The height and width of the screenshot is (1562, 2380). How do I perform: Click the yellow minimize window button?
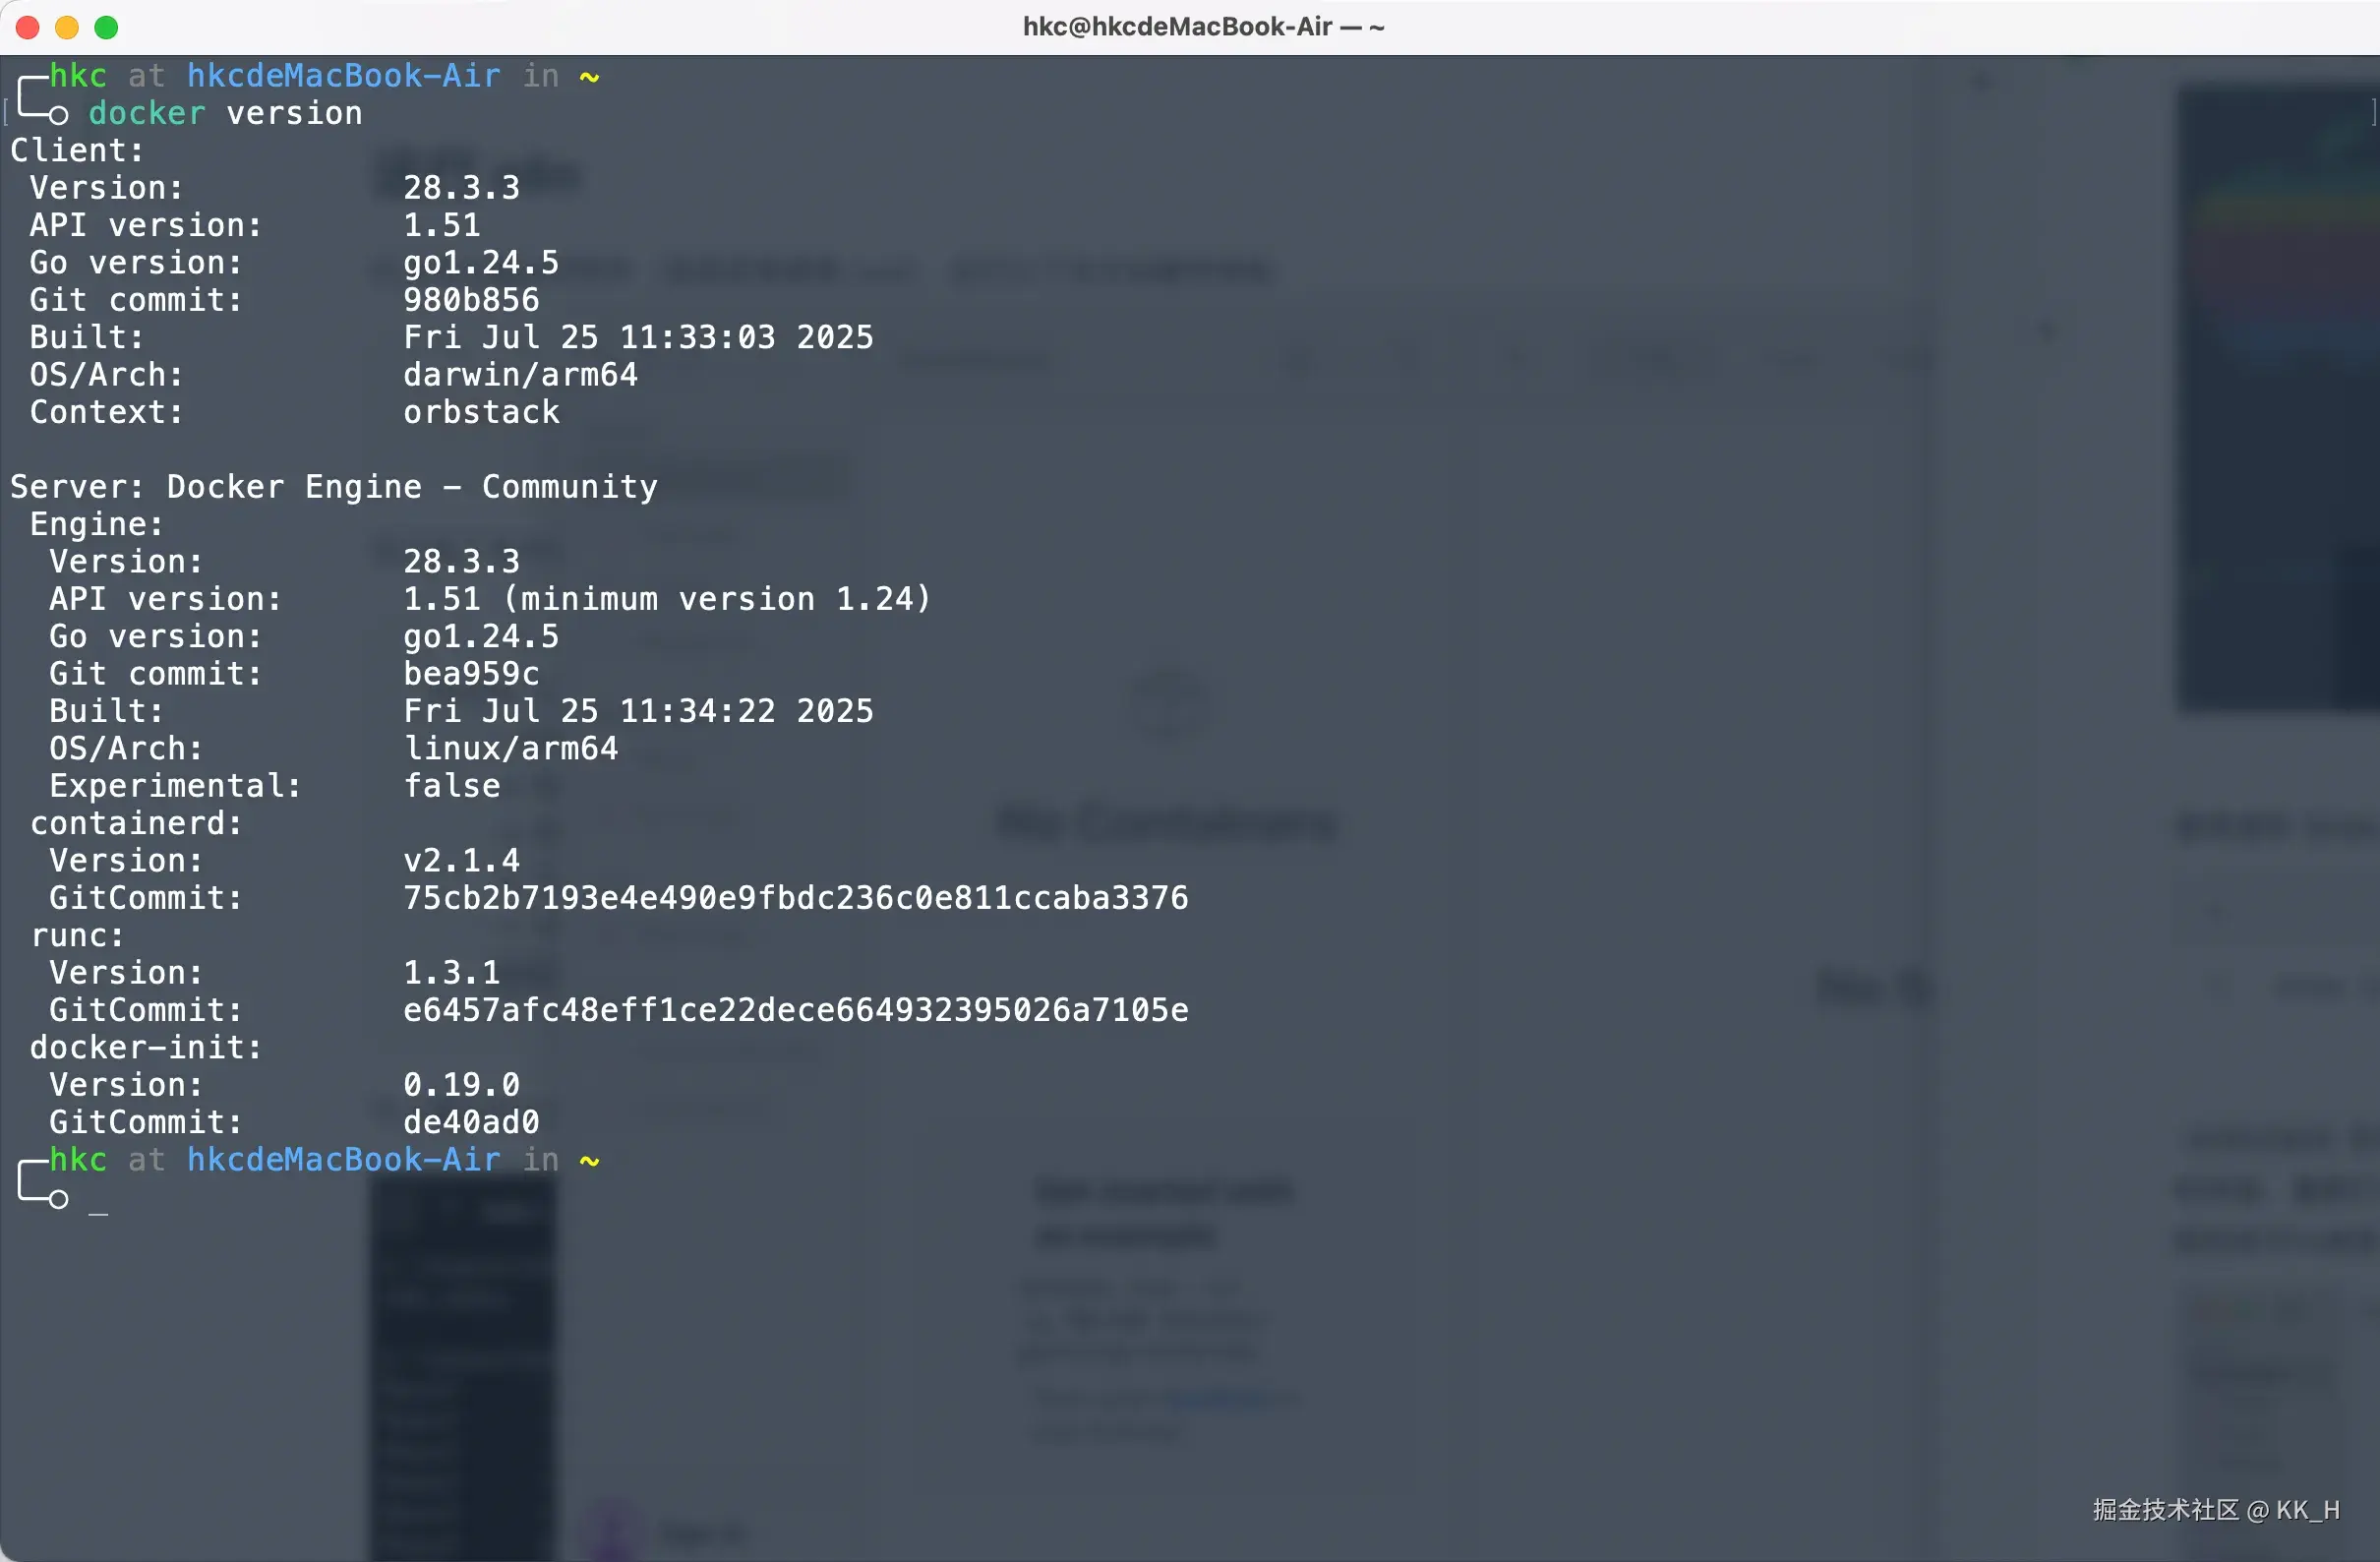point(67,27)
